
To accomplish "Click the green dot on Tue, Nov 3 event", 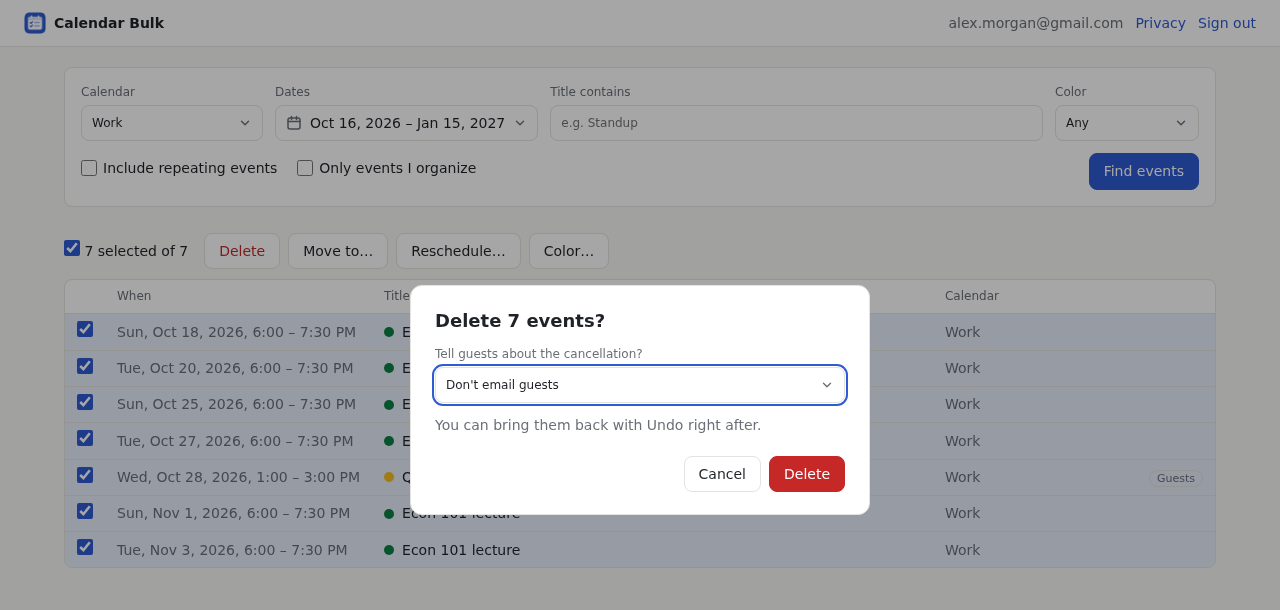I will (x=389, y=550).
